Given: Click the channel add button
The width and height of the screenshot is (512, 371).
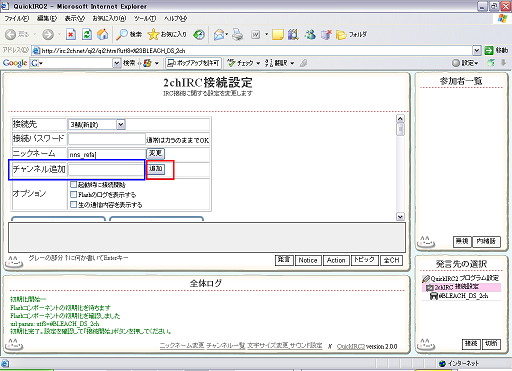Looking at the screenshot, I should (x=156, y=169).
